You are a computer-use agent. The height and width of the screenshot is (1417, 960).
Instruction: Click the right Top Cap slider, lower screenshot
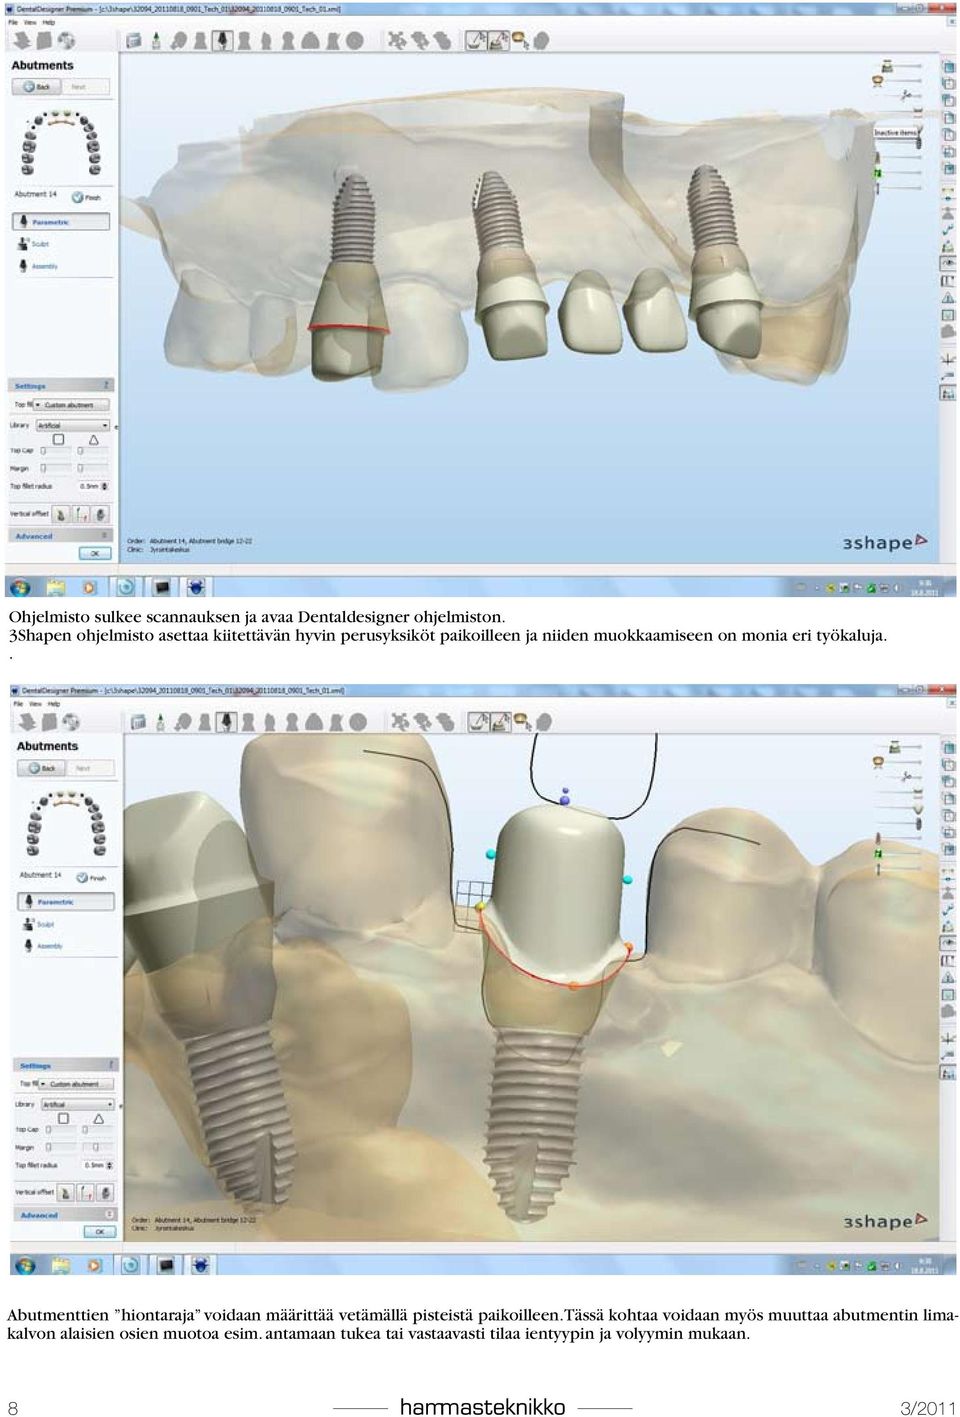[x=99, y=1130]
